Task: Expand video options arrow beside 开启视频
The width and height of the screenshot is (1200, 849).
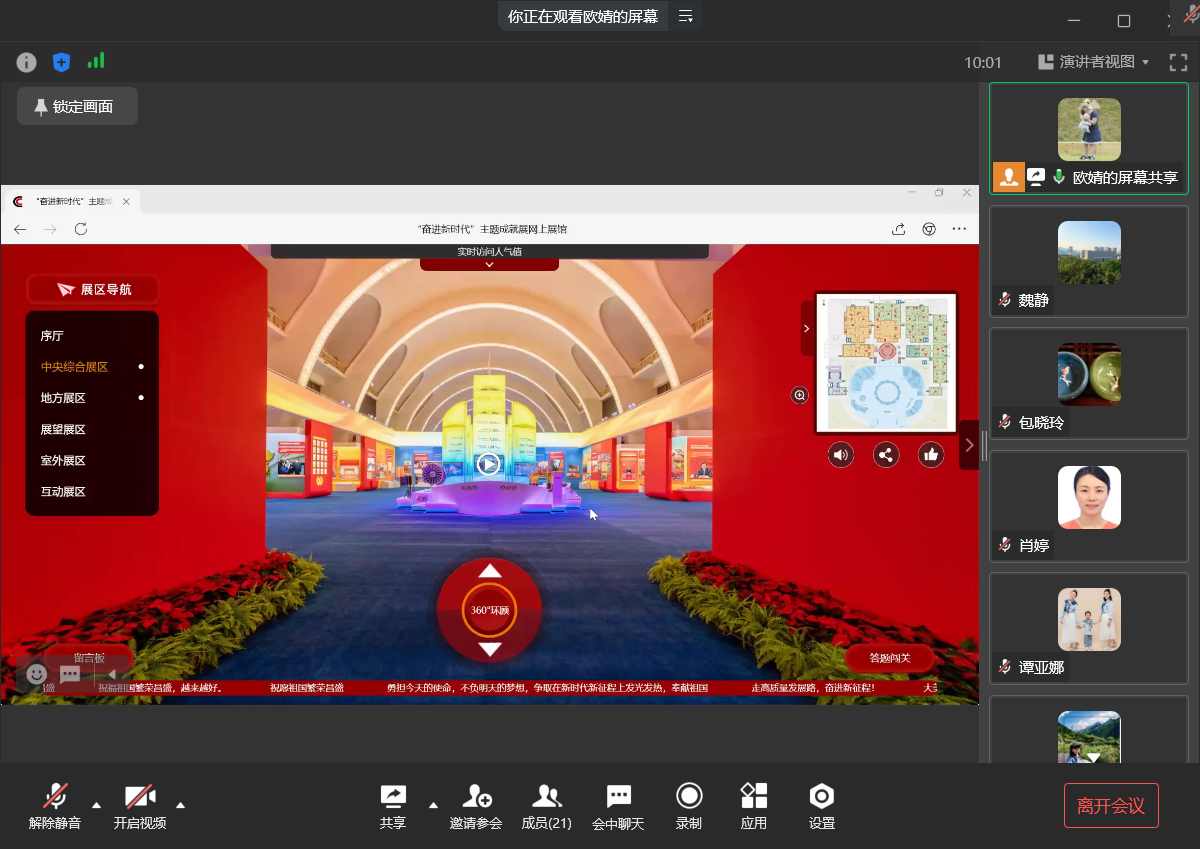Action: (x=180, y=804)
